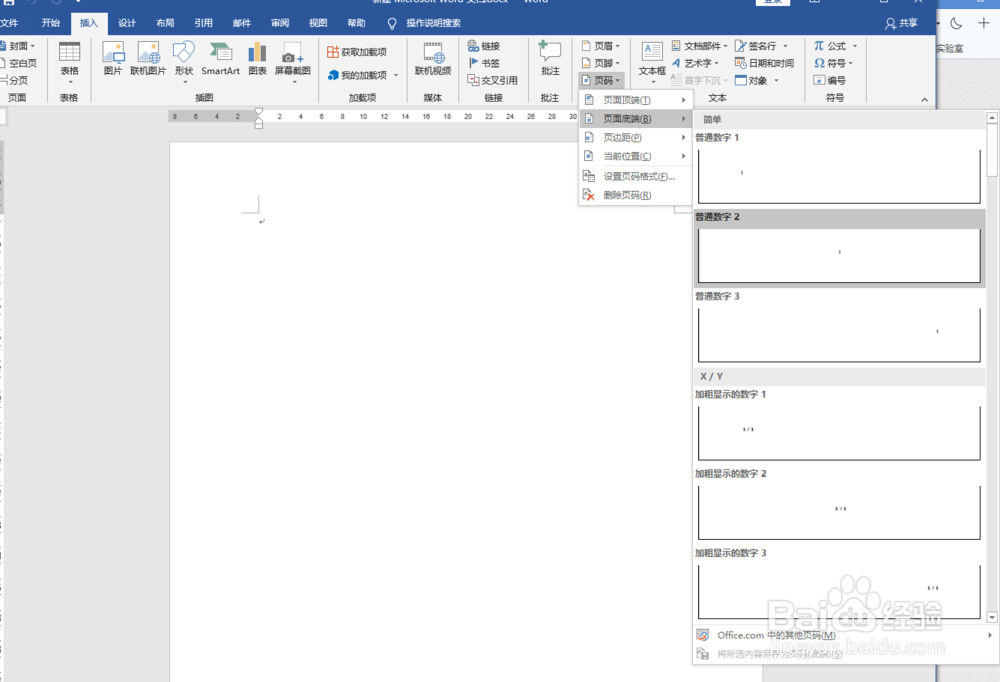Expand 页边距 page margins submenu

pyautogui.click(x=635, y=138)
